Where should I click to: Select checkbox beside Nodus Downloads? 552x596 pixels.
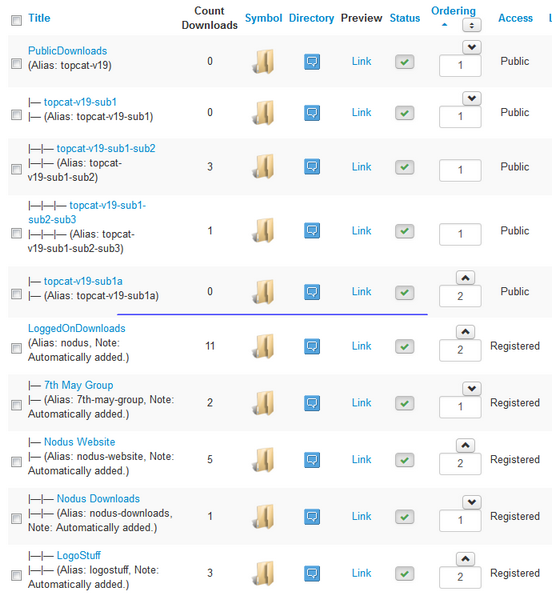[16, 518]
